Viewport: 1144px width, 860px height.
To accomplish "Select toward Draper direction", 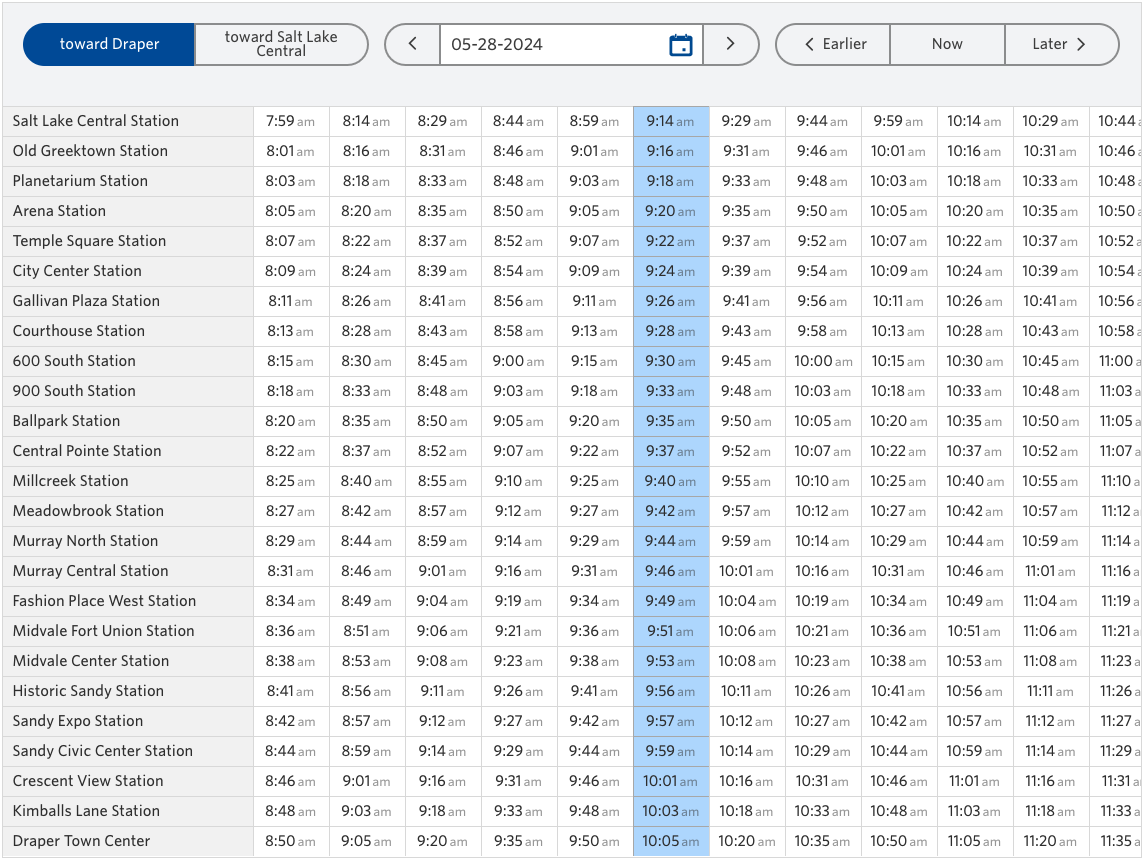I will pos(109,45).
